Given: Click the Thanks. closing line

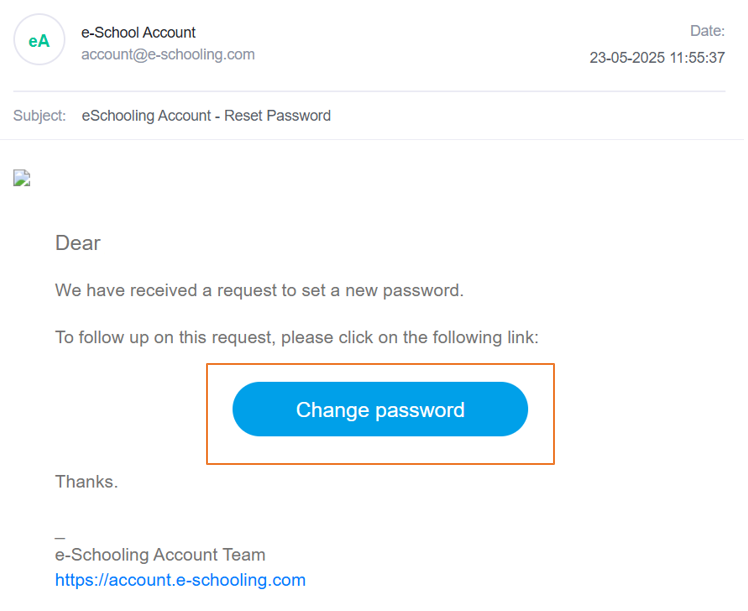Looking at the screenshot, I should [x=86, y=482].
